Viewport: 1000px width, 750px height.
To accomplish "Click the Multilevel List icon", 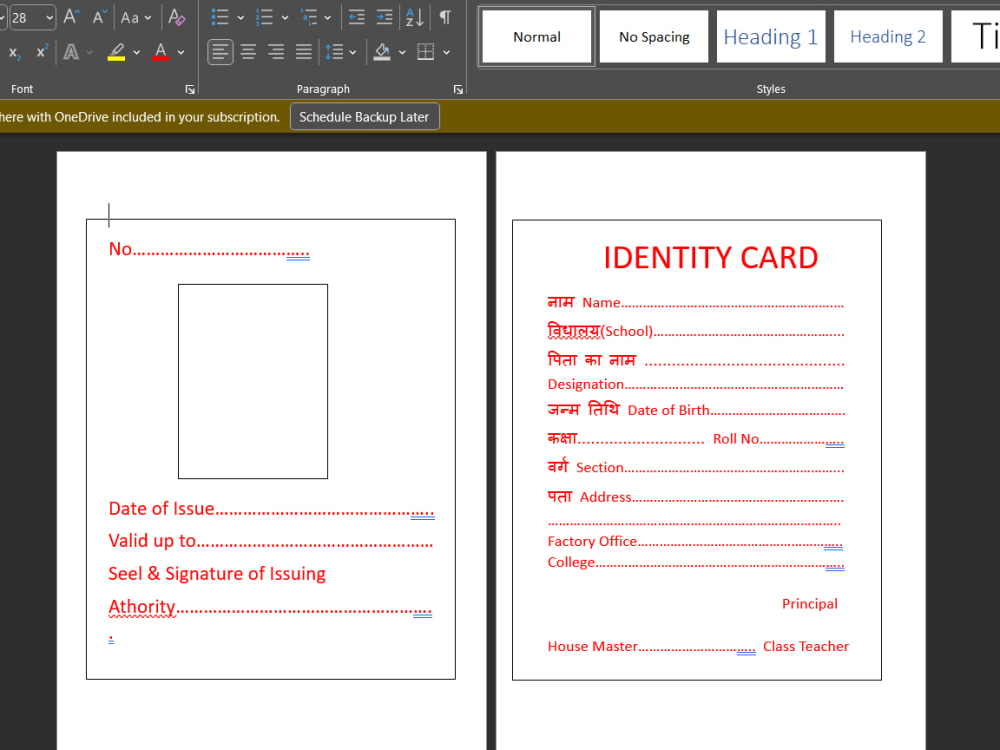I will click(x=309, y=17).
